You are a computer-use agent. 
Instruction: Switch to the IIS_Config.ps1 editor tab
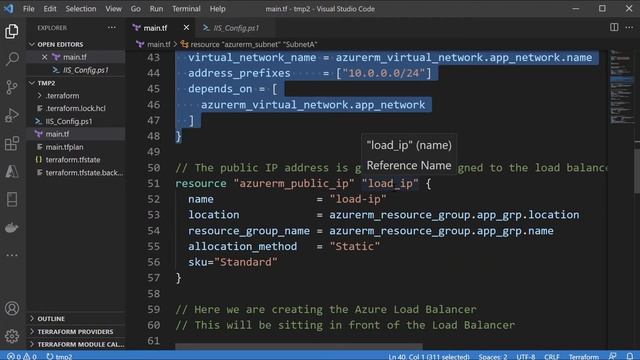pyautogui.click(x=236, y=28)
